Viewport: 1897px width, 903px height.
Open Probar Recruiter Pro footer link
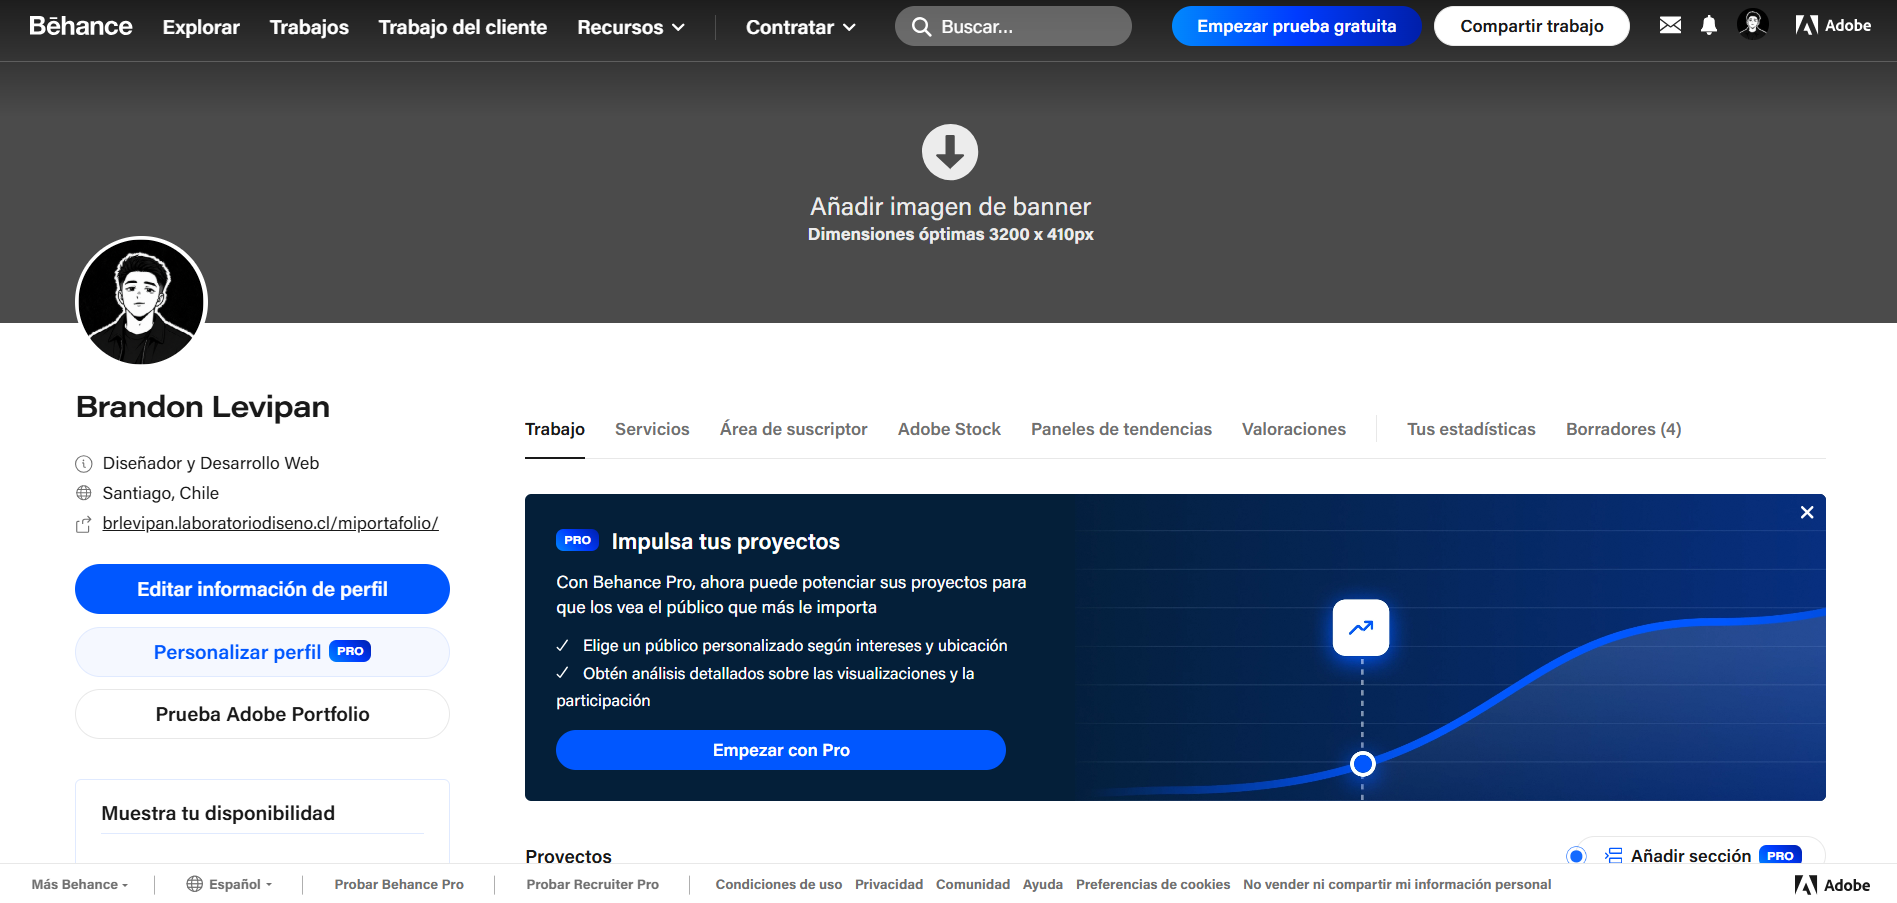click(x=593, y=884)
